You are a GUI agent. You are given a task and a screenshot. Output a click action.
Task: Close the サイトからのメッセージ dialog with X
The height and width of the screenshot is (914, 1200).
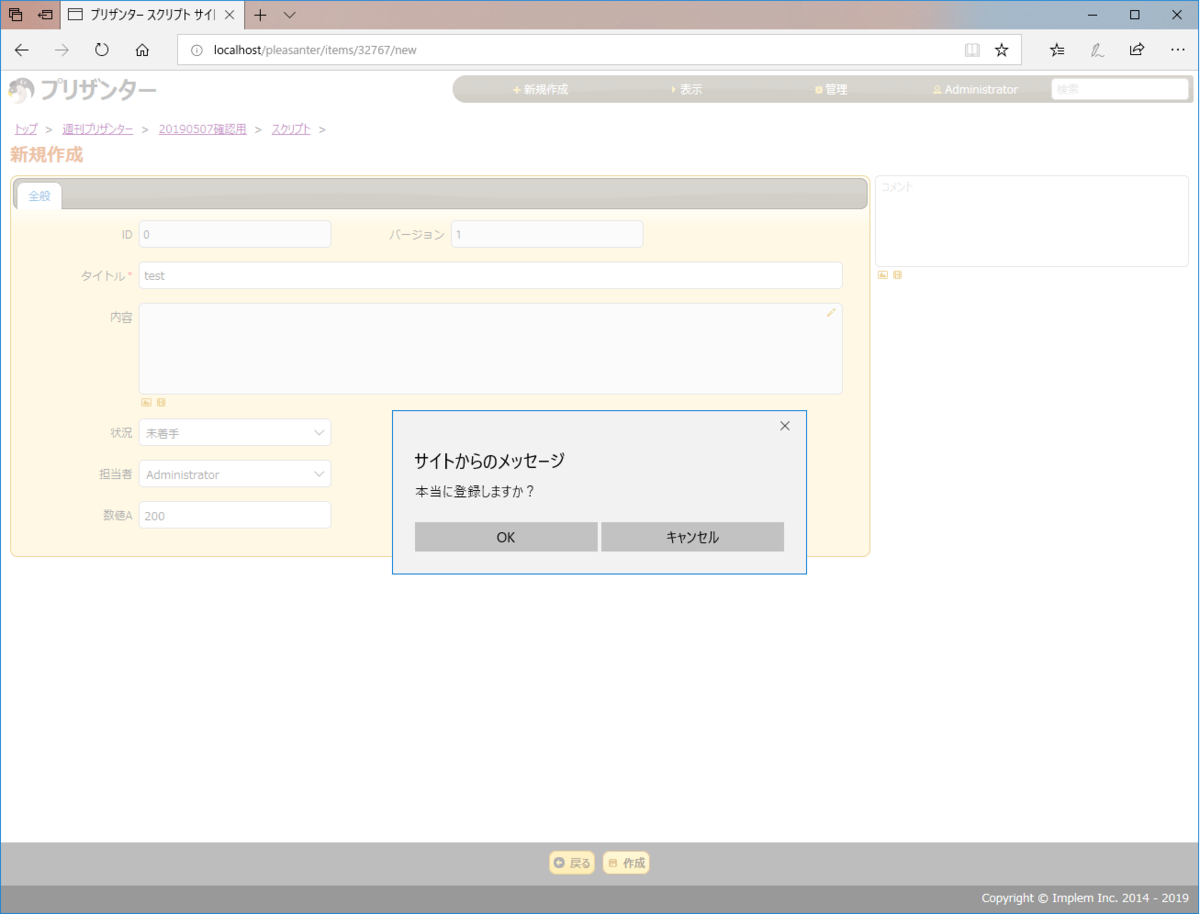tap(784, 426)
